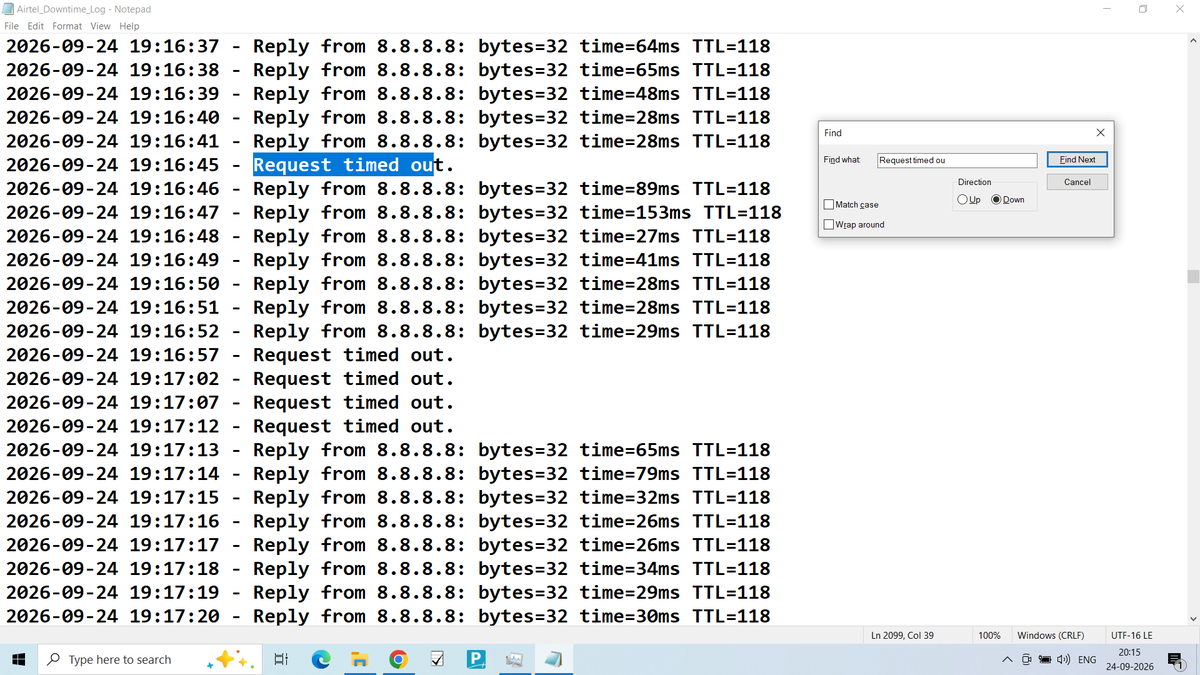Enable the Wrap around checkbox
1200x675 pixels.
tap(828, 225)
